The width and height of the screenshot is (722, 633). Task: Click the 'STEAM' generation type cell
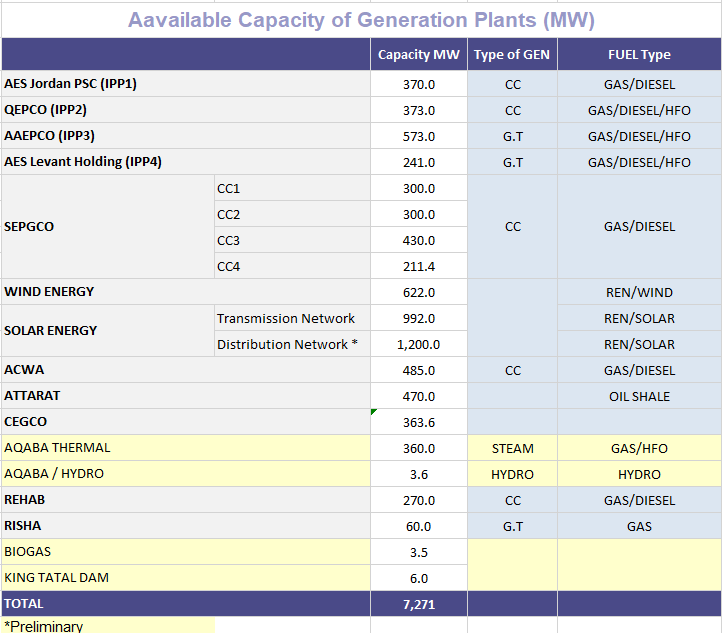[x=512, y=448]
